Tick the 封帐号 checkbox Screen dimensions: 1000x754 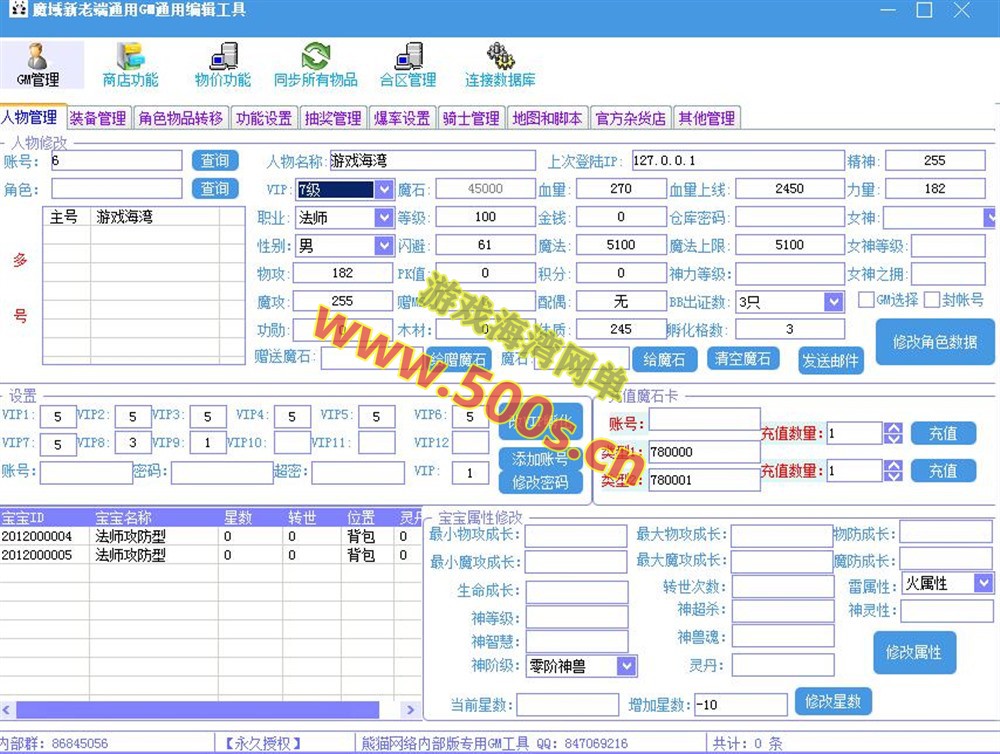click(x=932, y=300)
